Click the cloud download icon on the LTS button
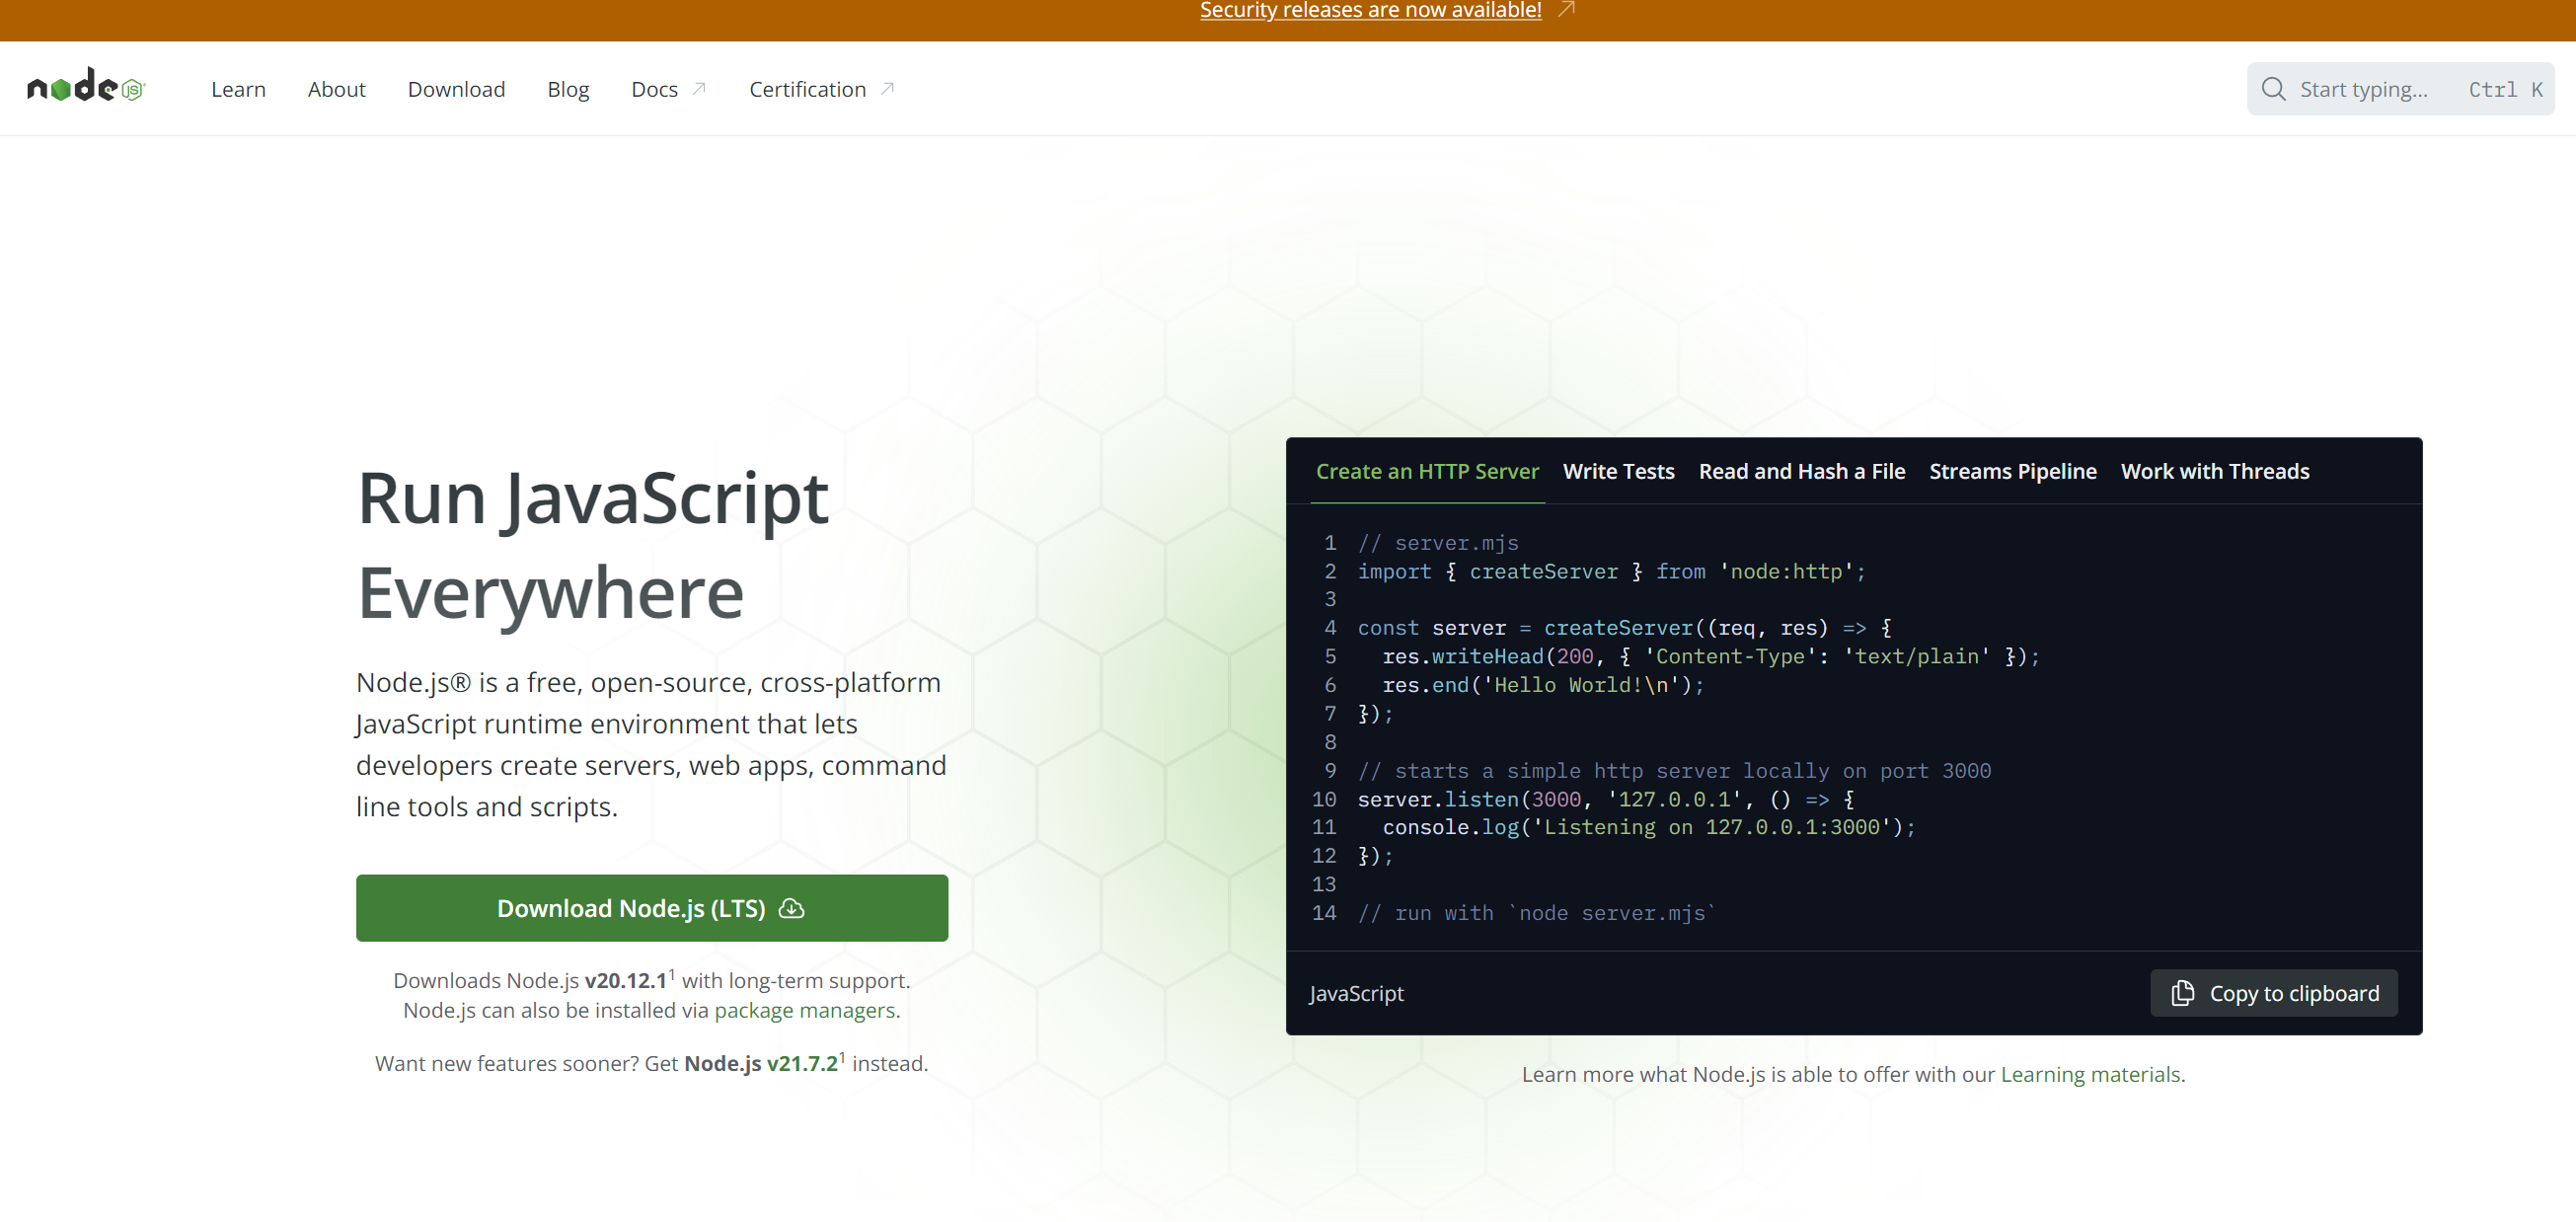 click(x=791, y=908)
